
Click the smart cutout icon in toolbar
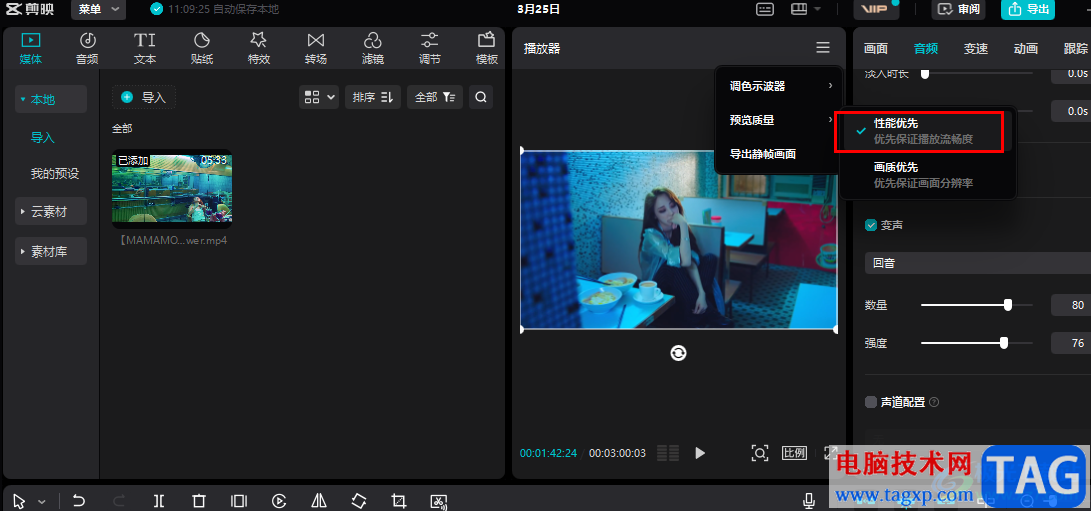[x=438, y=501]
